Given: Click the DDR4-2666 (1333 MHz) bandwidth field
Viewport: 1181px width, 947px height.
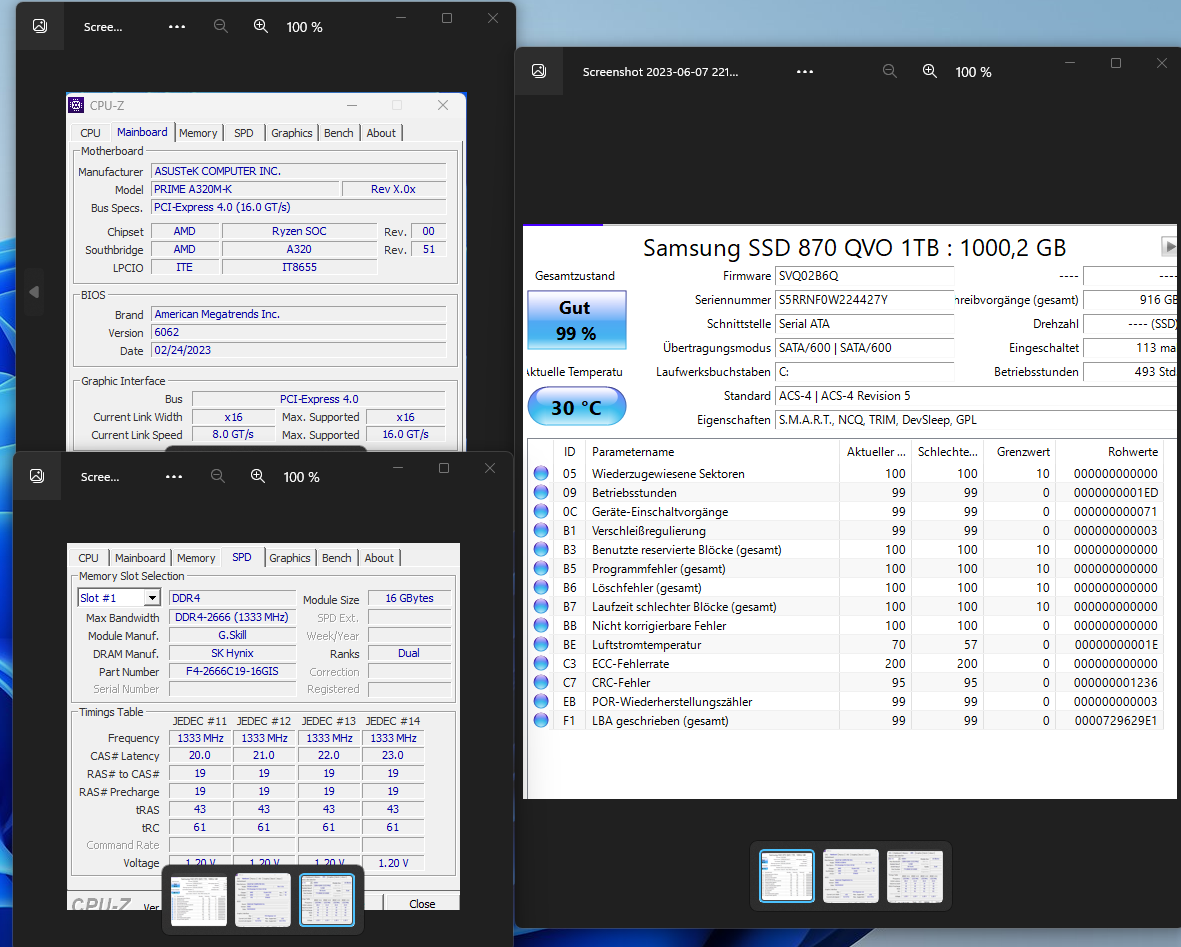Looking at the screenshot, I should click(233, 617).
